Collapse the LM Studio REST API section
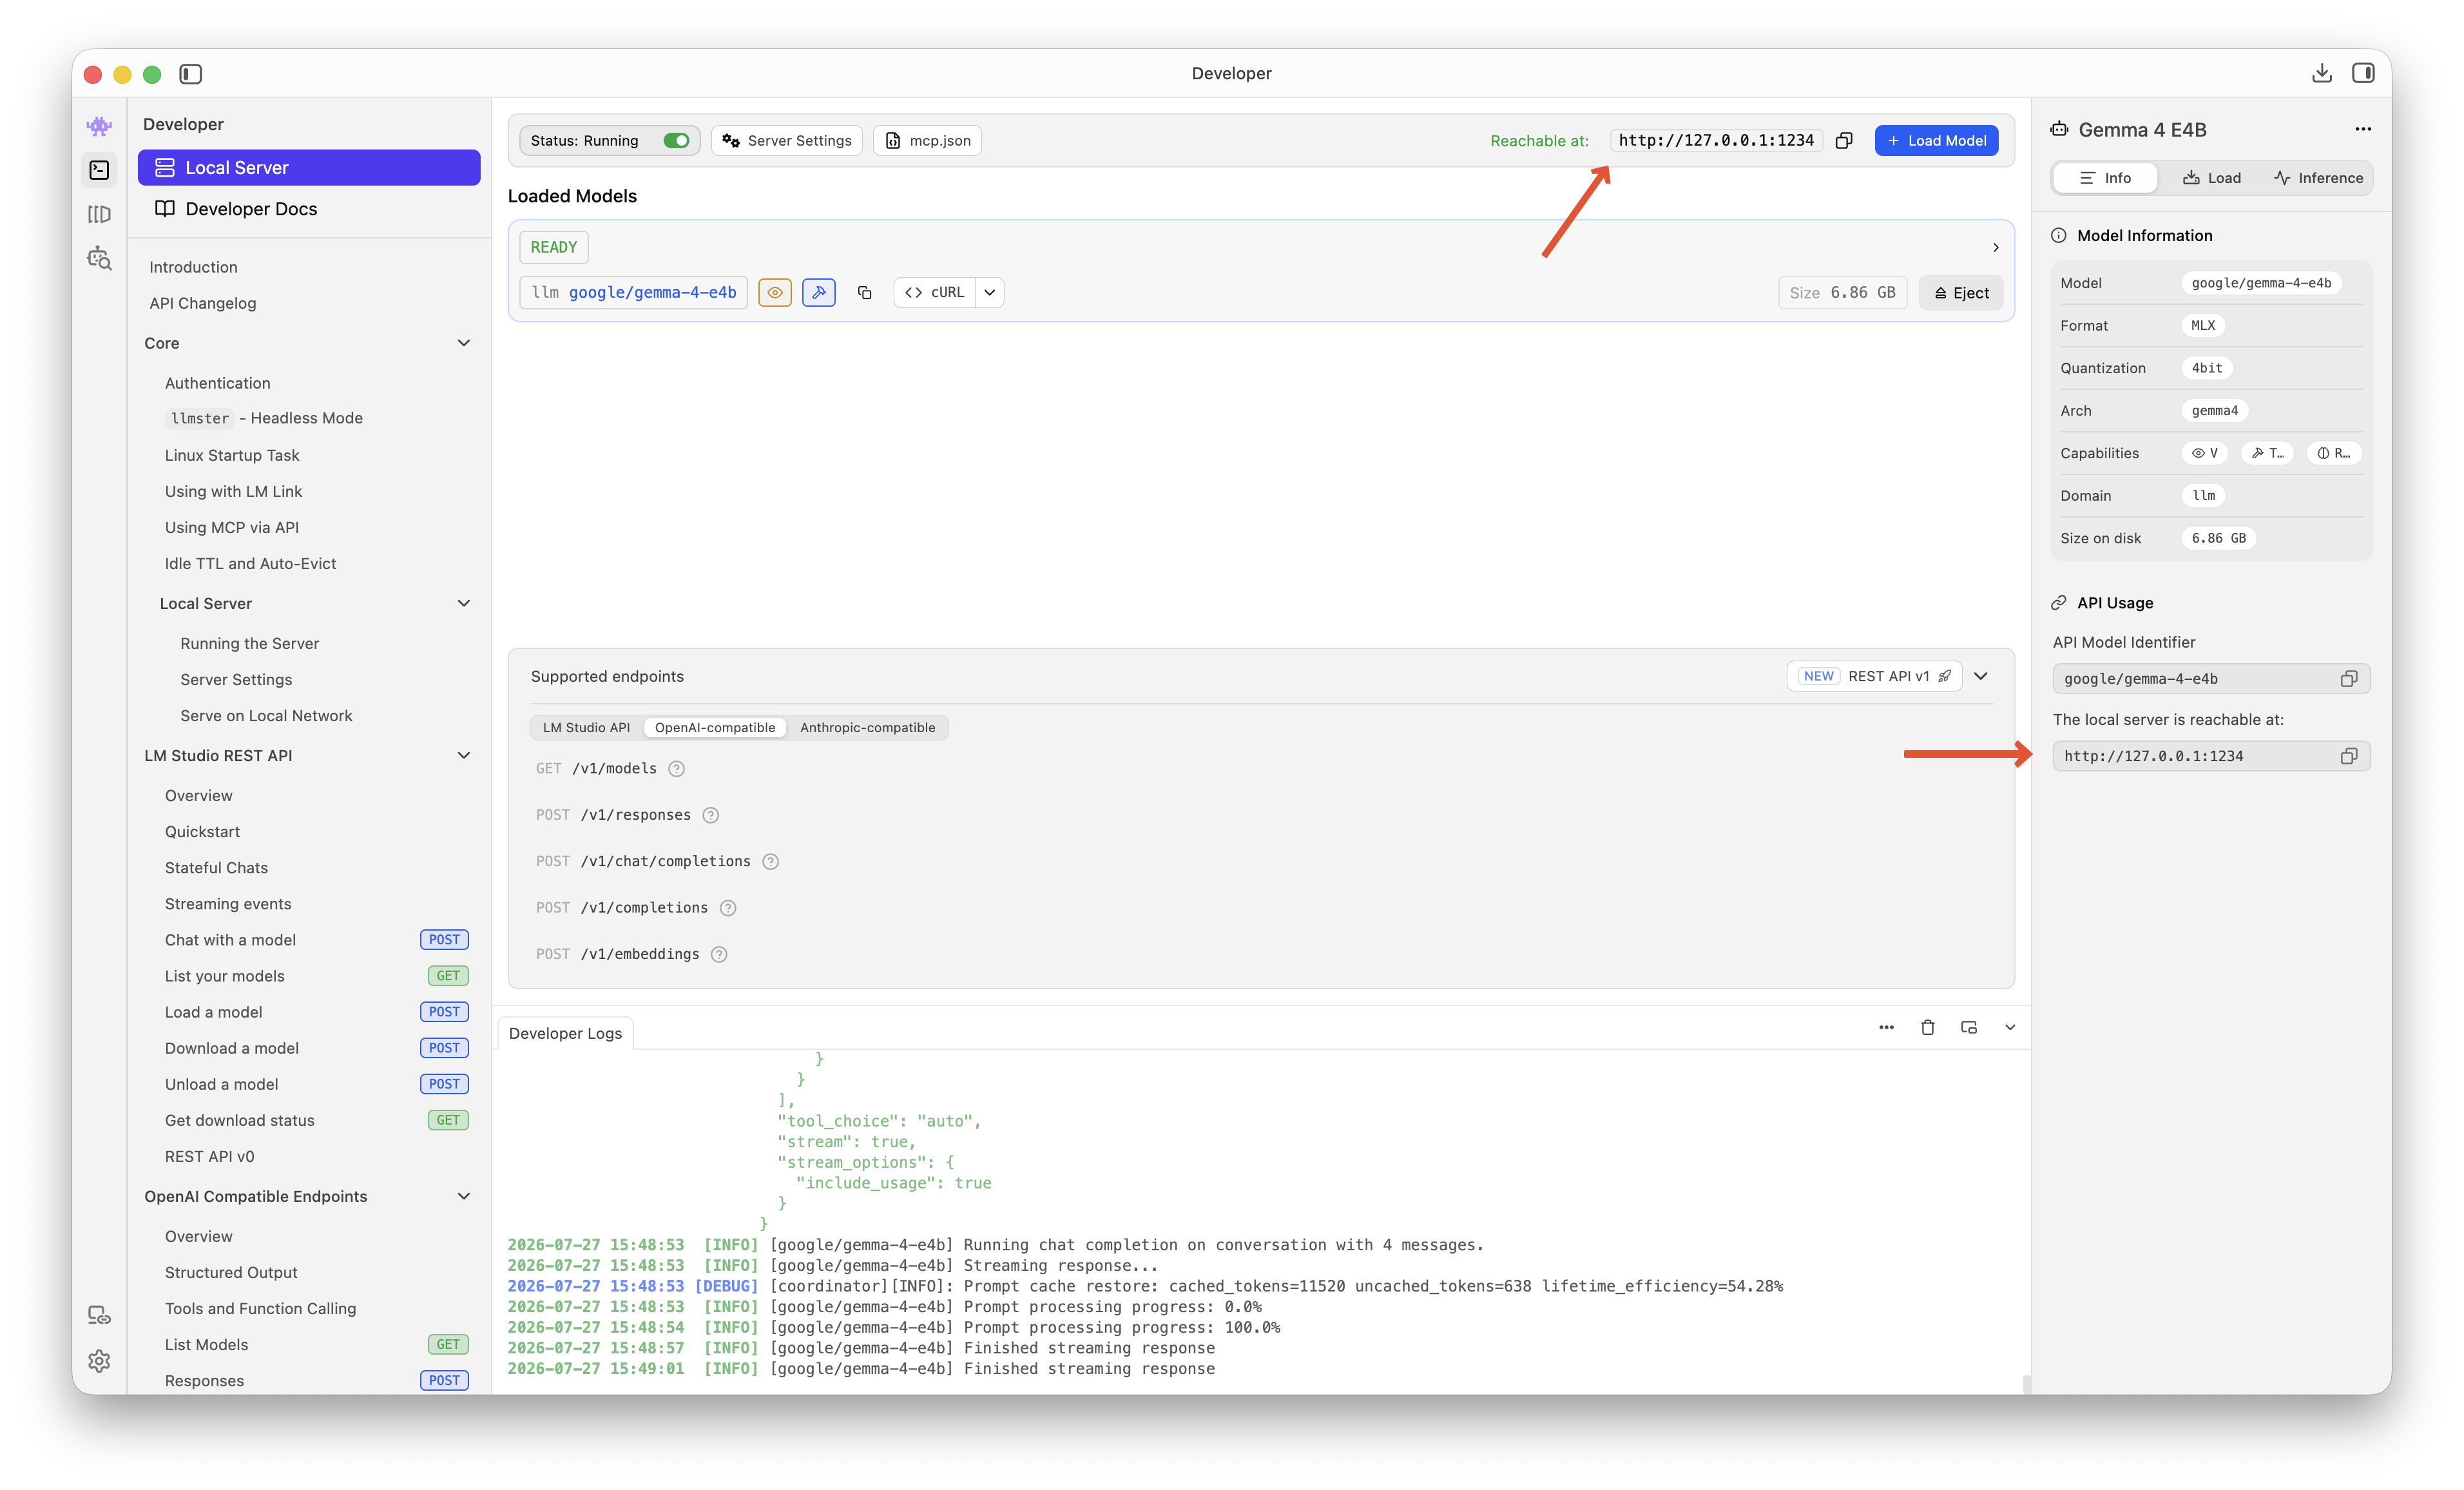Screen dimensions: 2464x1490 point(464,755)
